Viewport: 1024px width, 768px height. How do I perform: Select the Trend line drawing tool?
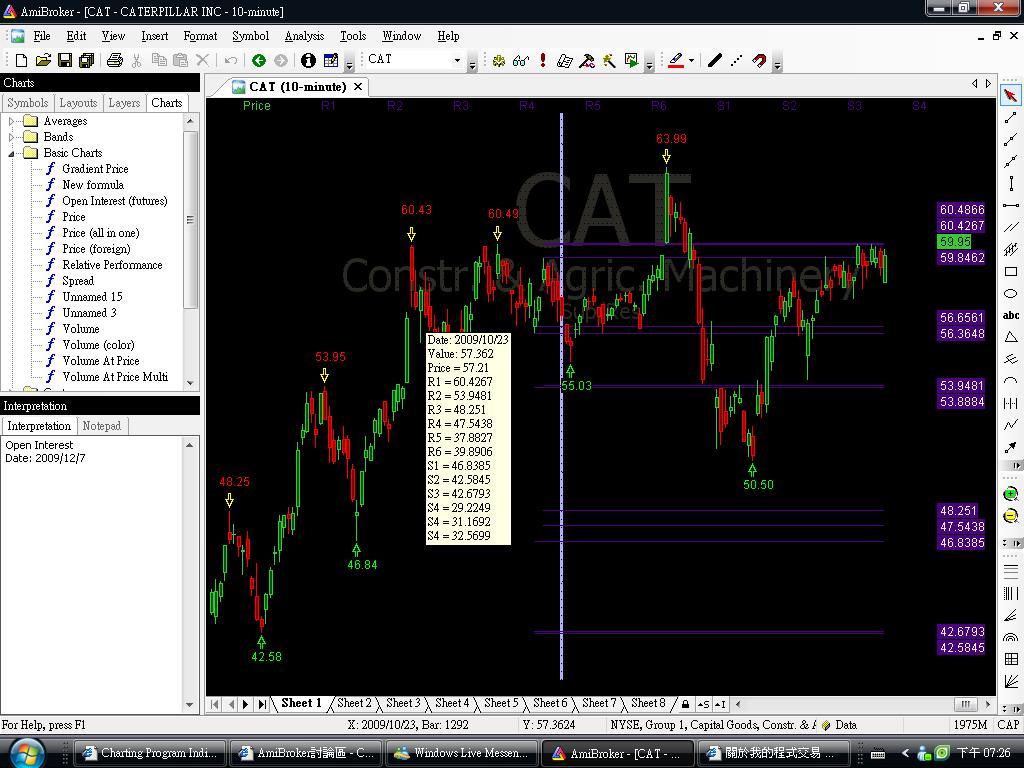click(1010, 118)
